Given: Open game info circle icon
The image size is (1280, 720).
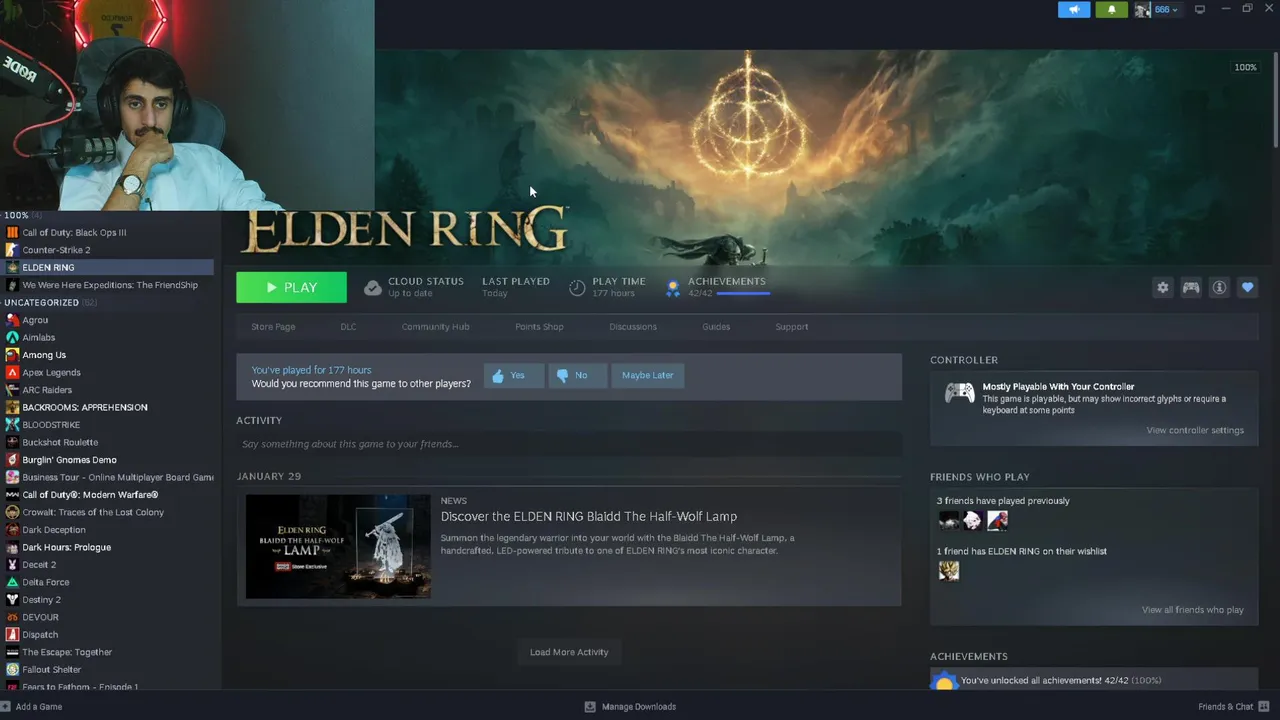Looking at the screenshot, I should pyautogui.click(x=1219, y=287).
